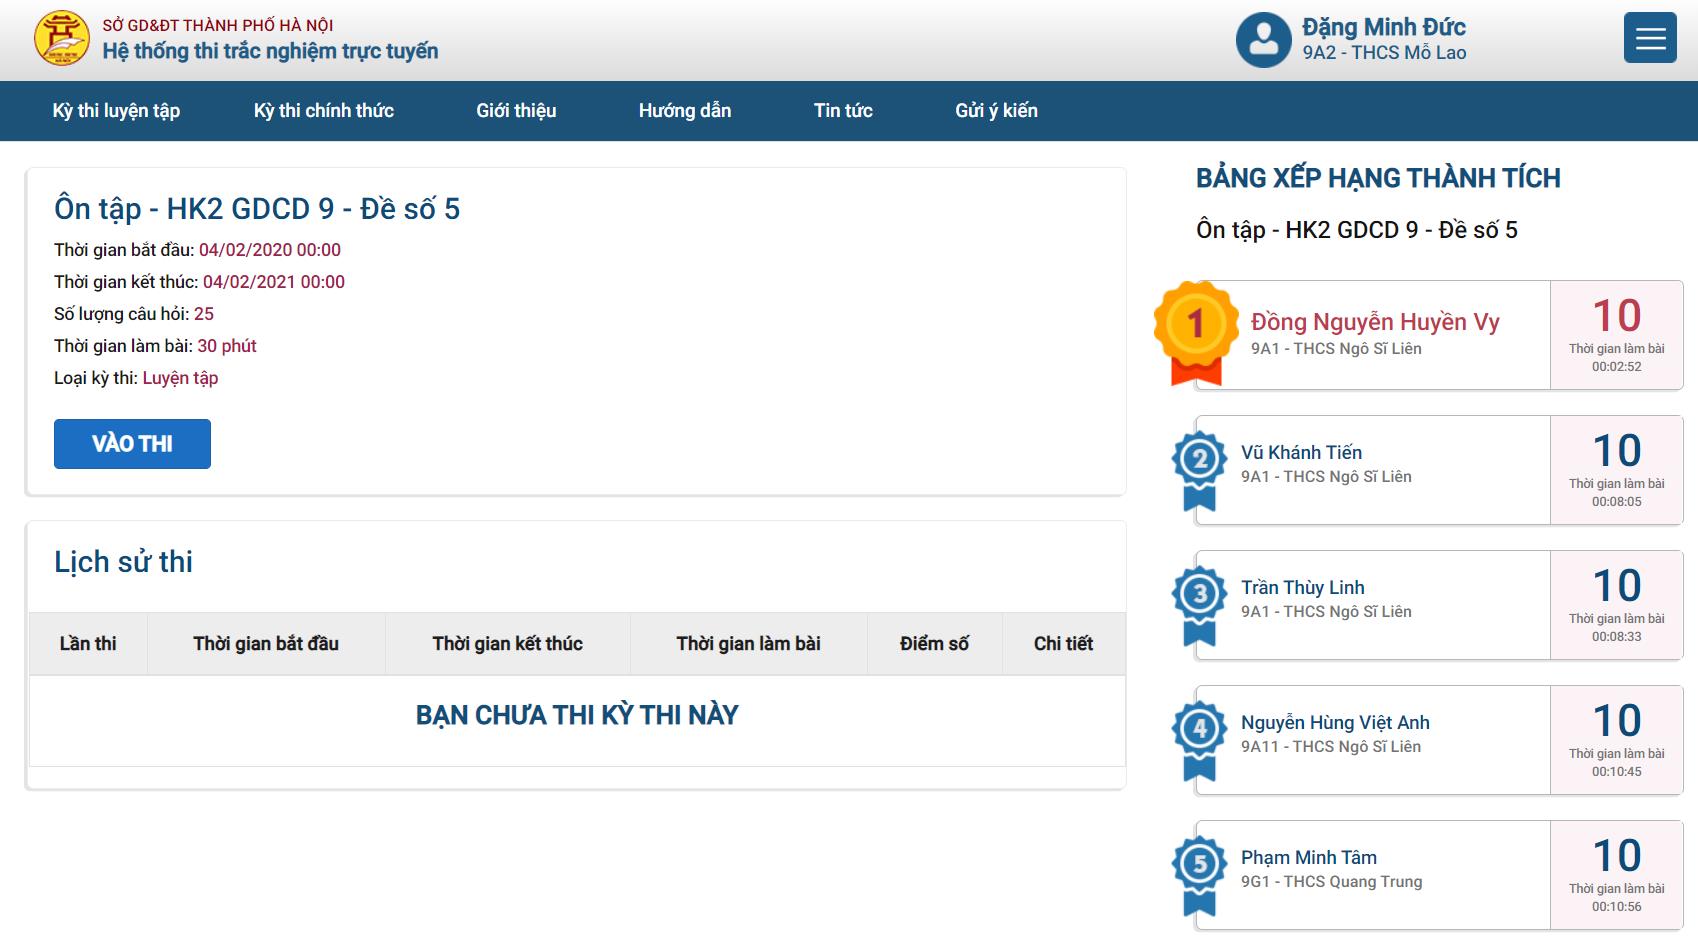Click the Điểm số column header

tap(934, 644)
